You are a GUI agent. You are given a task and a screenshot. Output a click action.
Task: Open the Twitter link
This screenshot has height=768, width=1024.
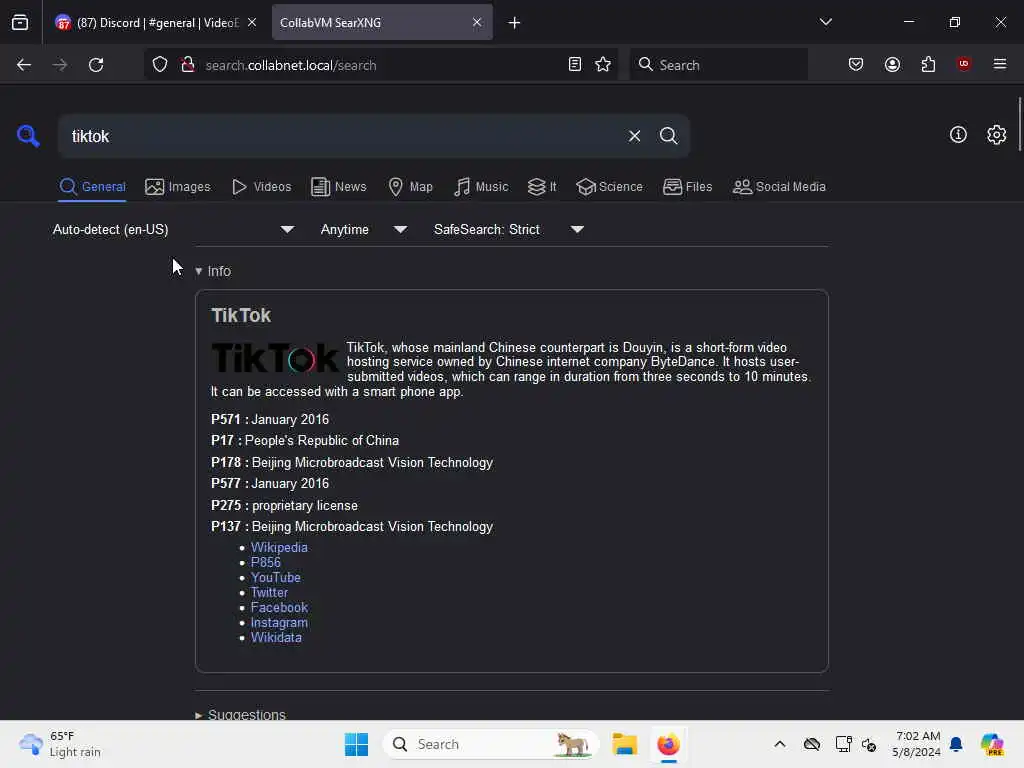(x=269, y=592)
